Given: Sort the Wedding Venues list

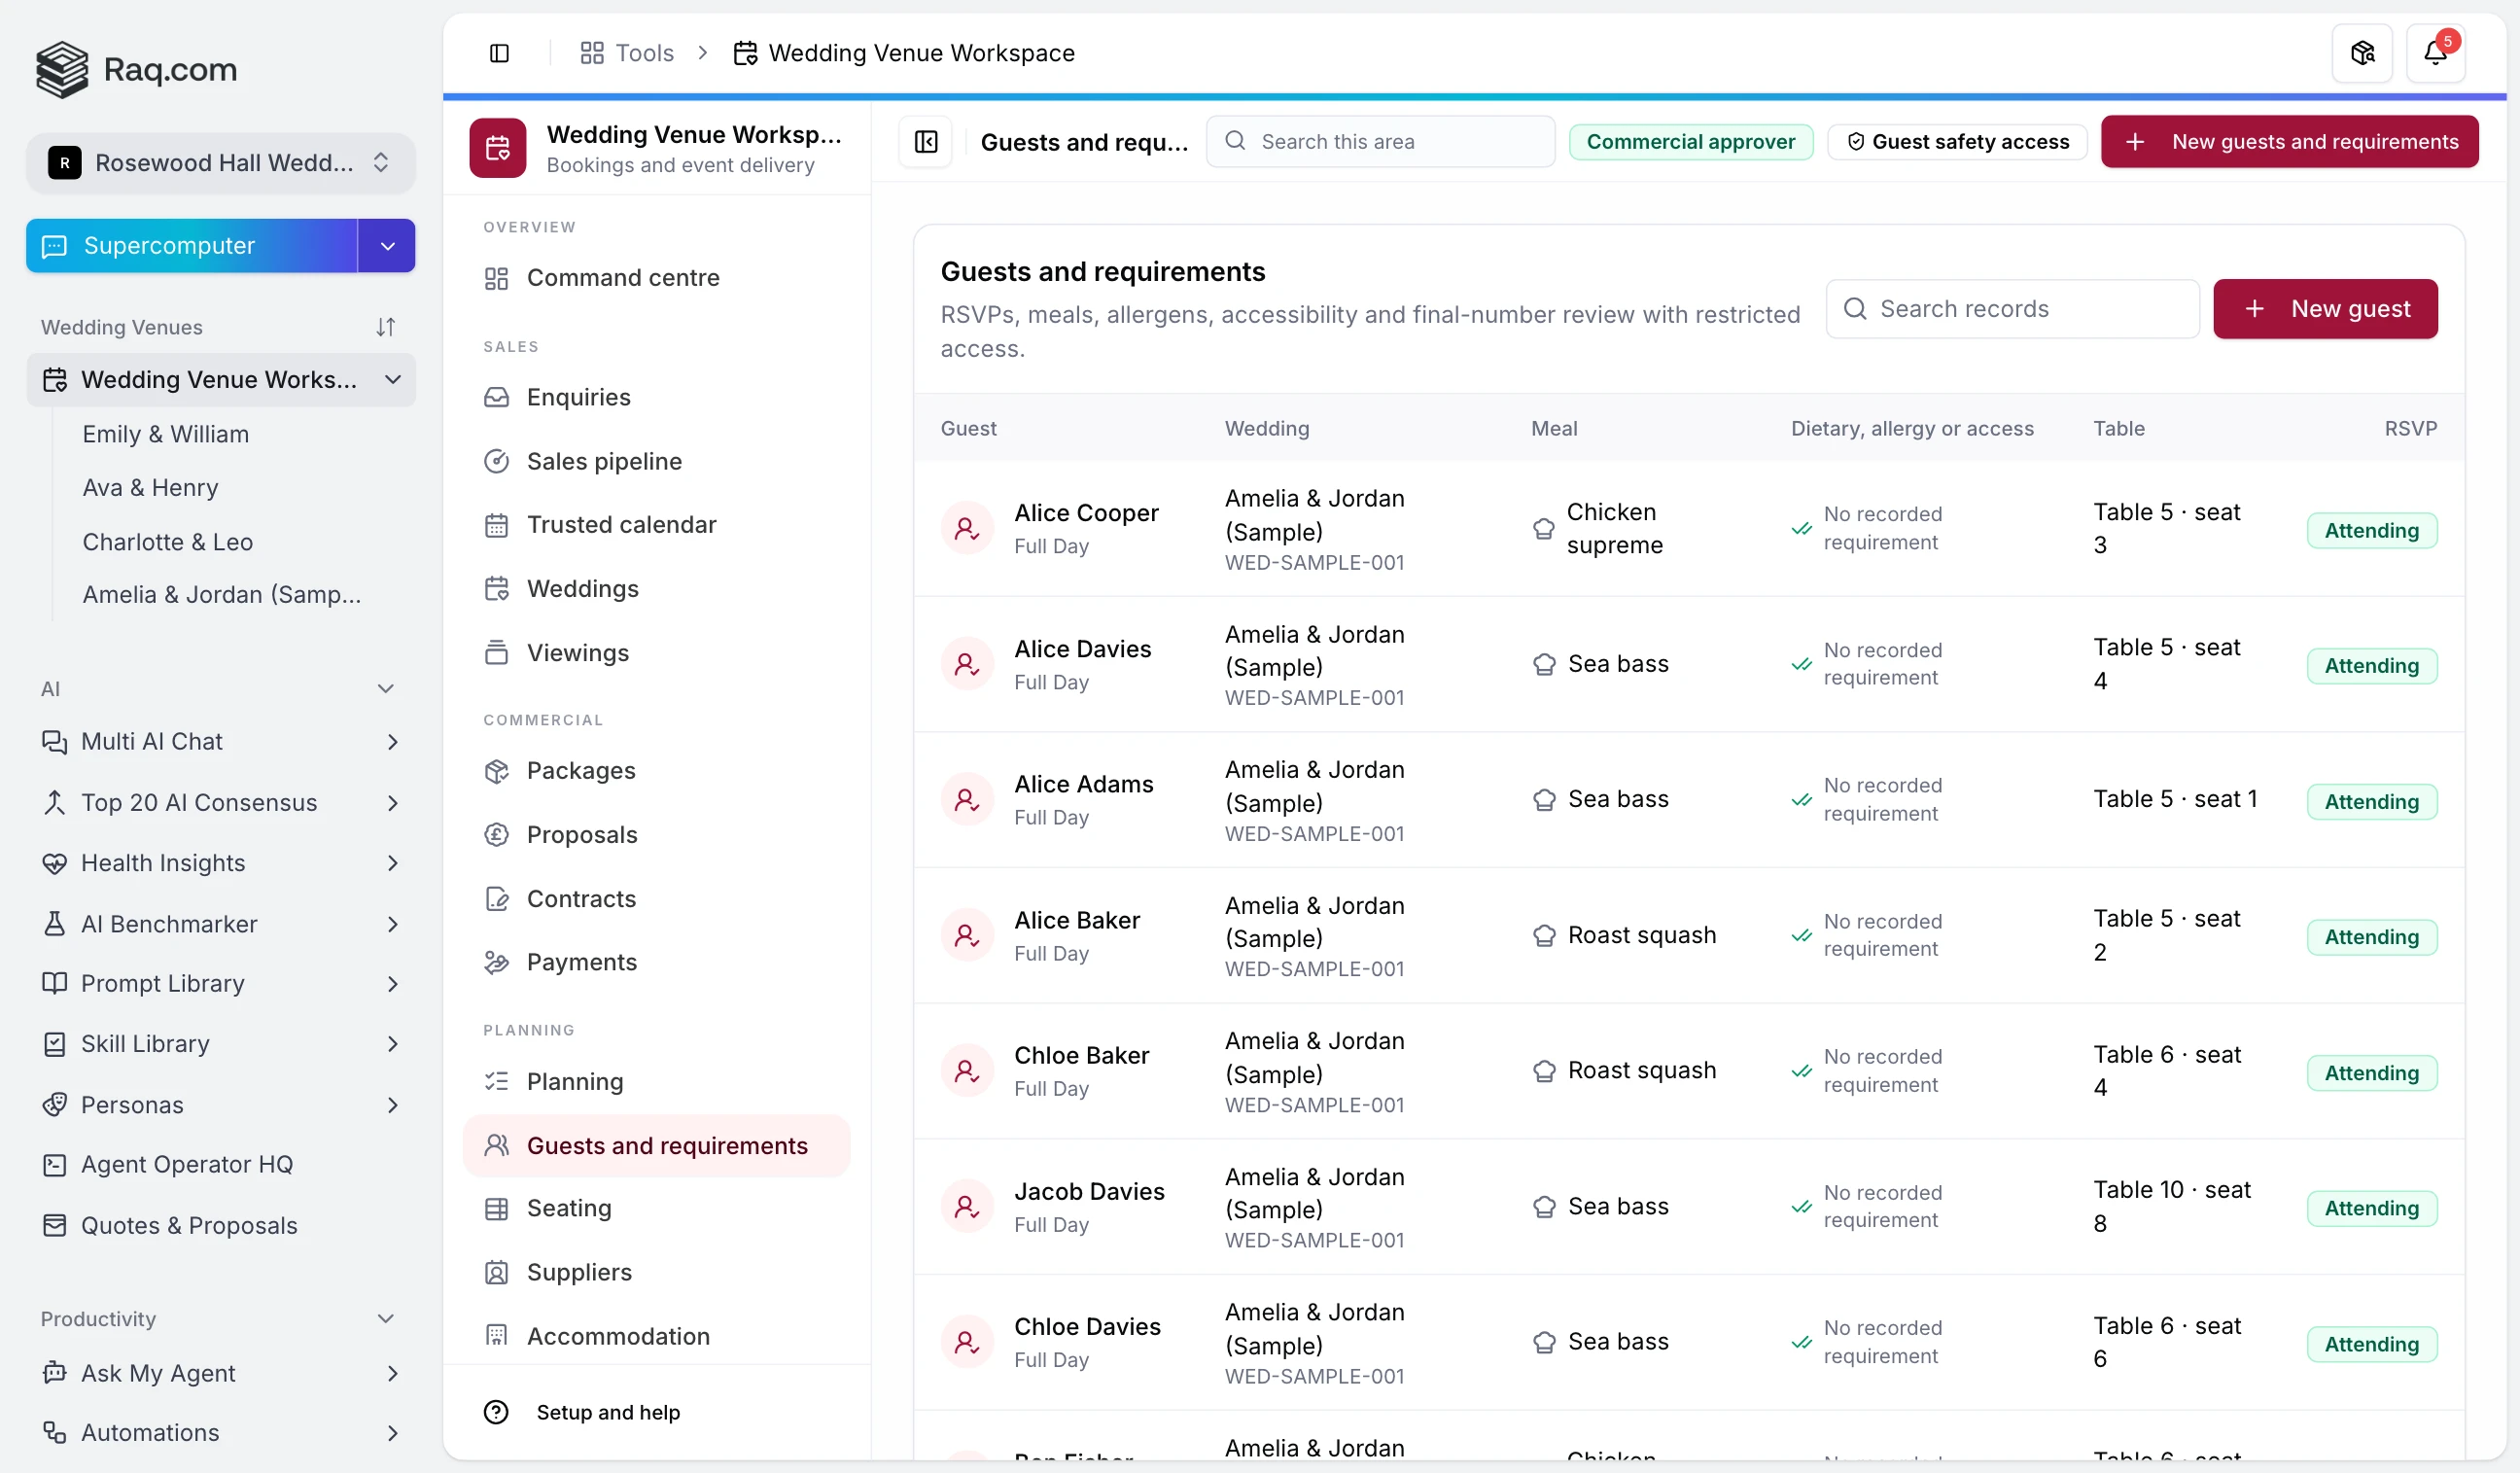Looking at the screenshot, I should pyautogui.click(x=385, y=327).
